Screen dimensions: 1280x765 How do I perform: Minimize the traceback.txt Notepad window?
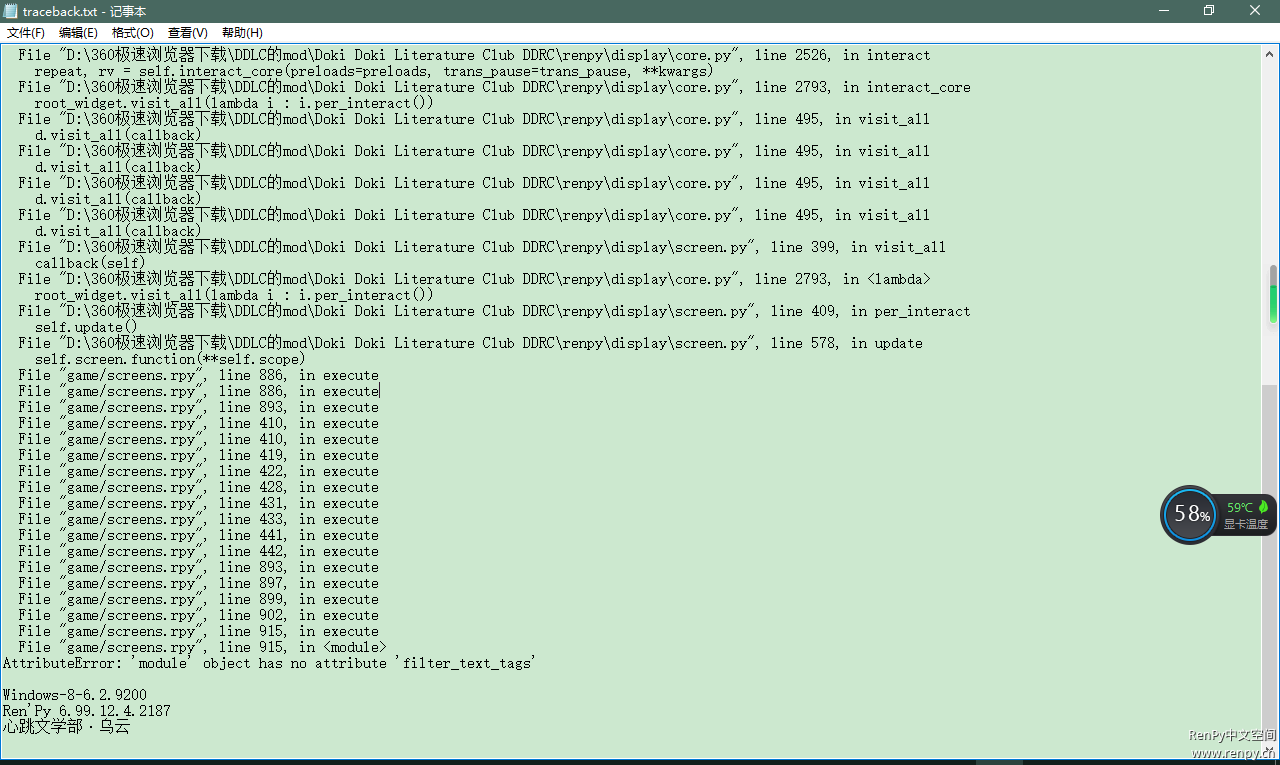(1164, 10)
